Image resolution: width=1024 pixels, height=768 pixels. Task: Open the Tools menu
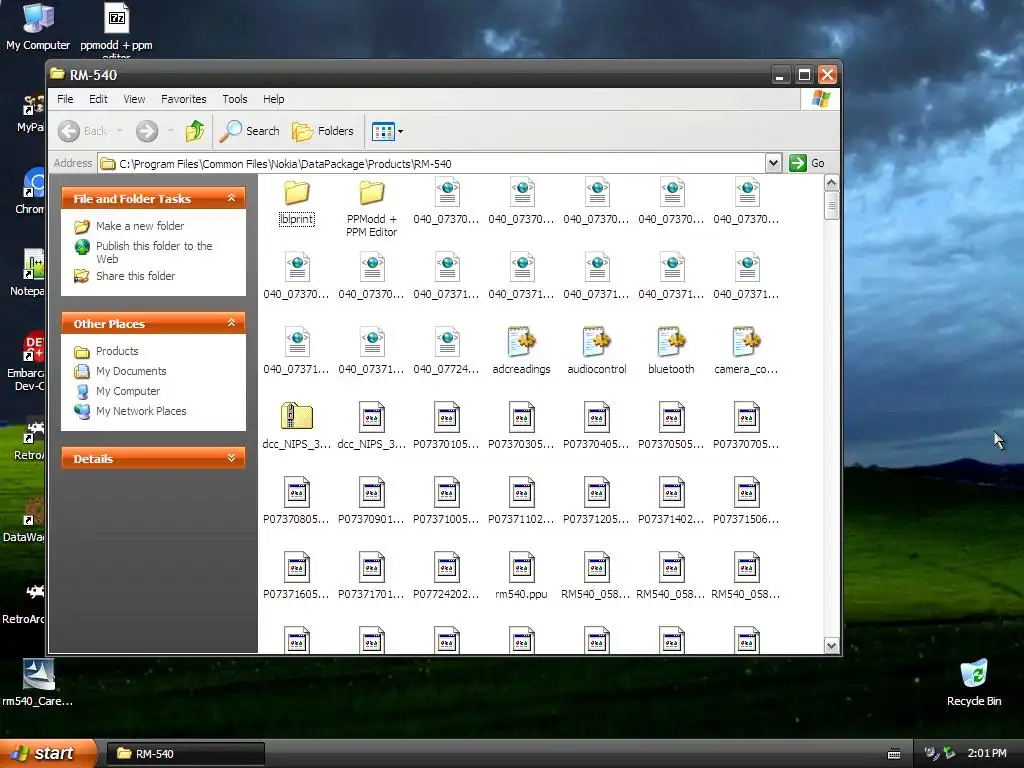pos(234,99)
